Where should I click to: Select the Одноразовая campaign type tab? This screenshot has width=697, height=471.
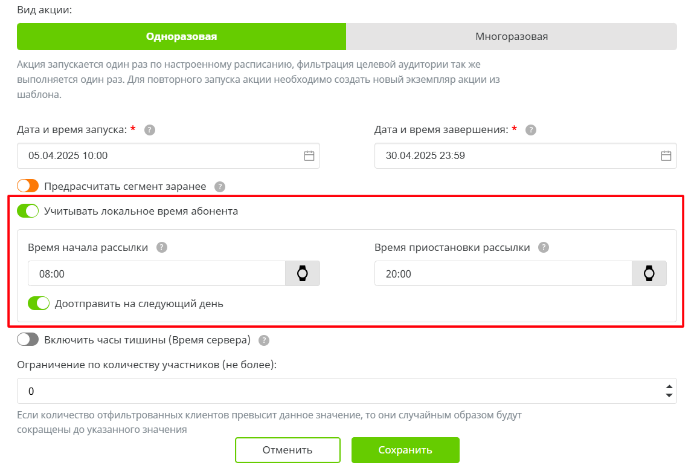pos(181,37)
